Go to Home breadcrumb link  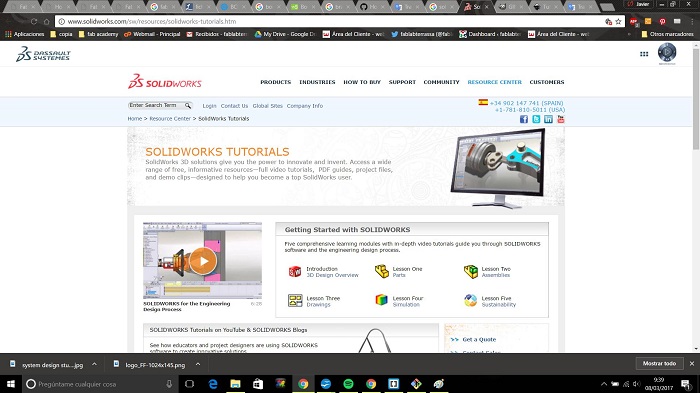(134, 119)
